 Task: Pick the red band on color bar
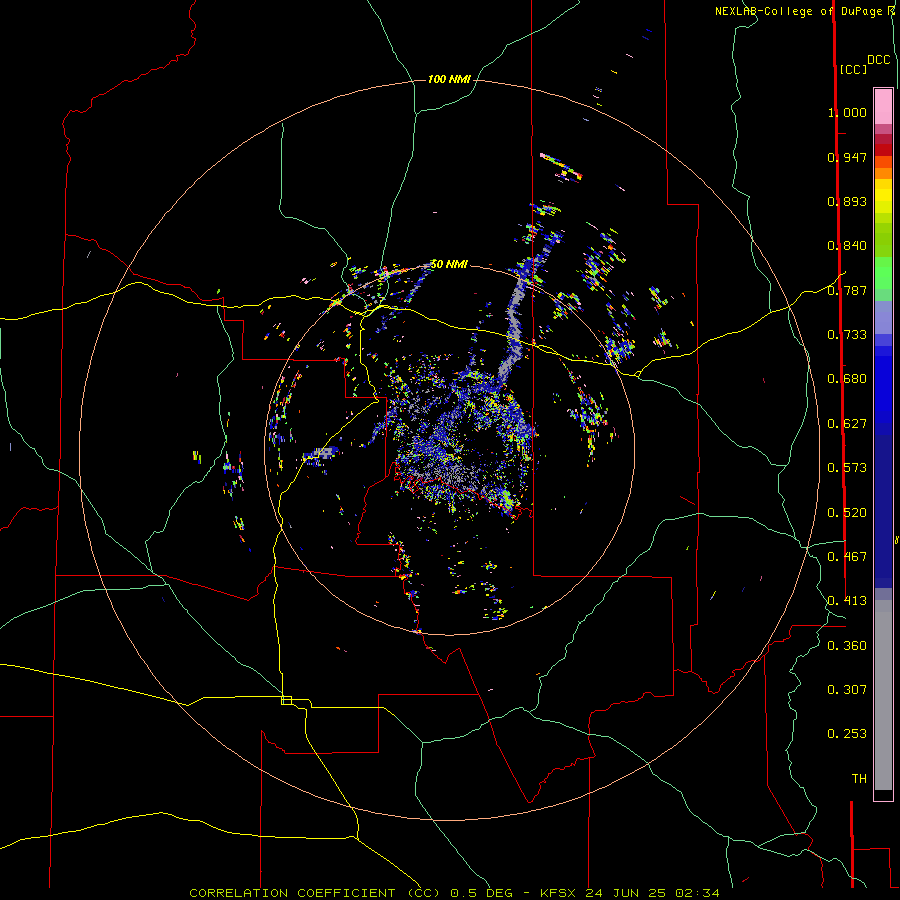pos(883,150)
